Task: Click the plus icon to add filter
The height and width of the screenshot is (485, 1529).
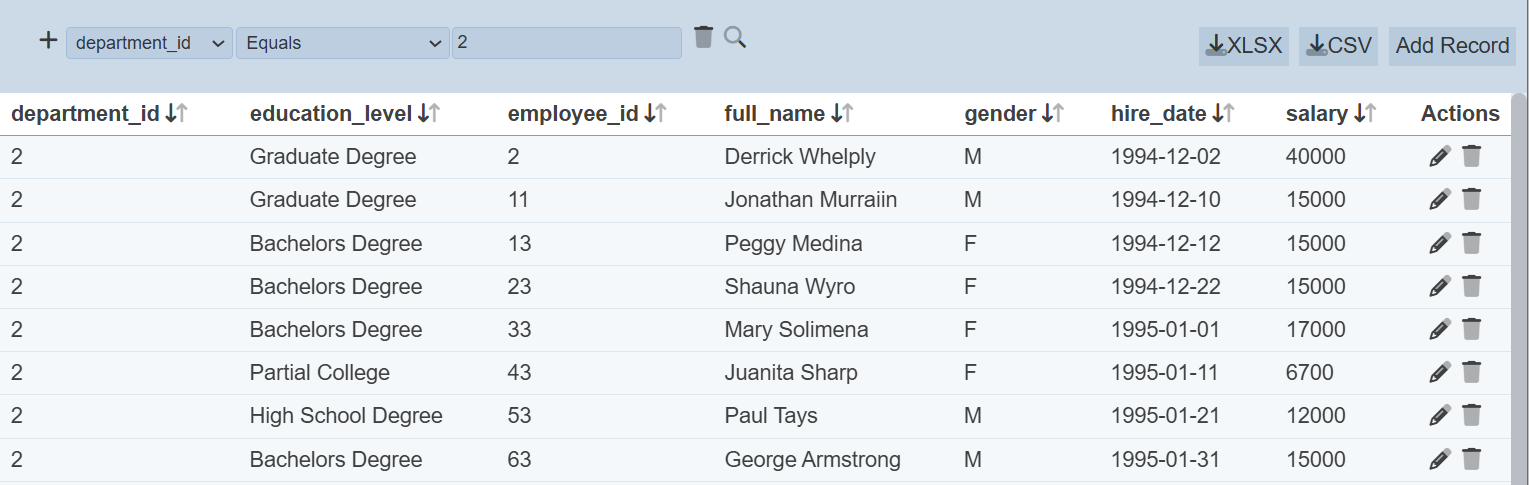Action: [x=47, y=41]
